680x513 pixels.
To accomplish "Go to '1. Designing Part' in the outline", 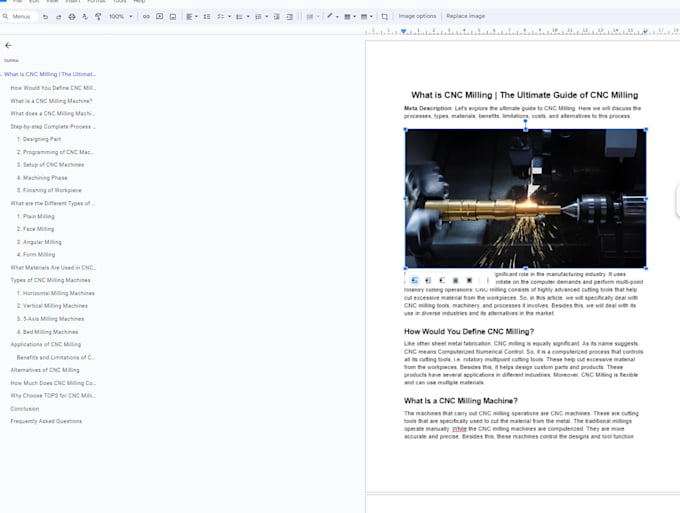I will 39,139.
